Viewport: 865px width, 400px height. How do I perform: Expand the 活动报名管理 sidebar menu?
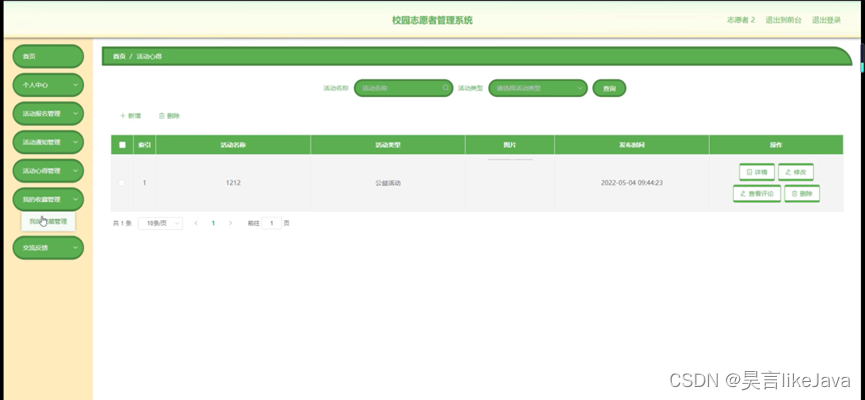tap(48, 114)
